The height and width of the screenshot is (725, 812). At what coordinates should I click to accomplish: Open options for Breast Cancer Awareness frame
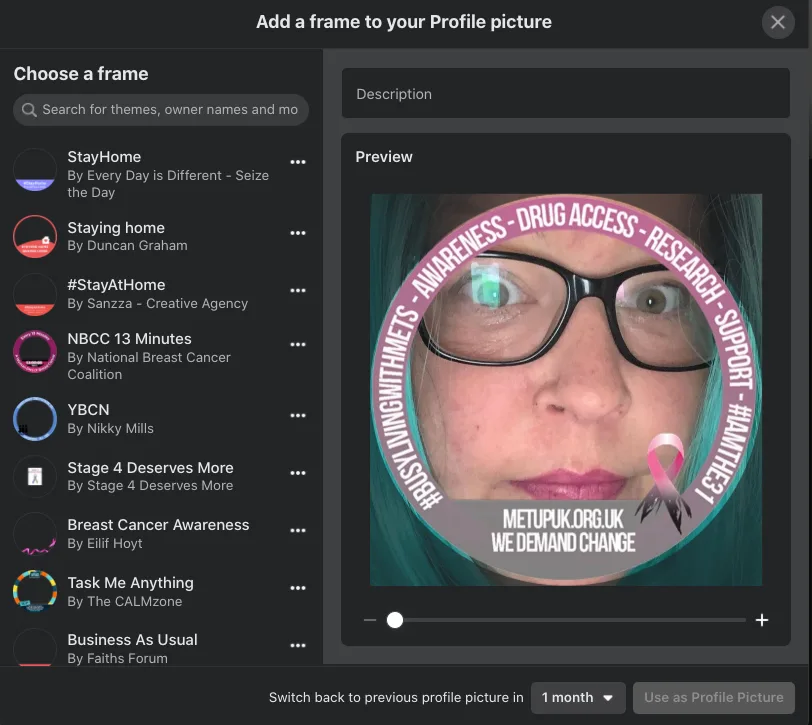[298, 530]
